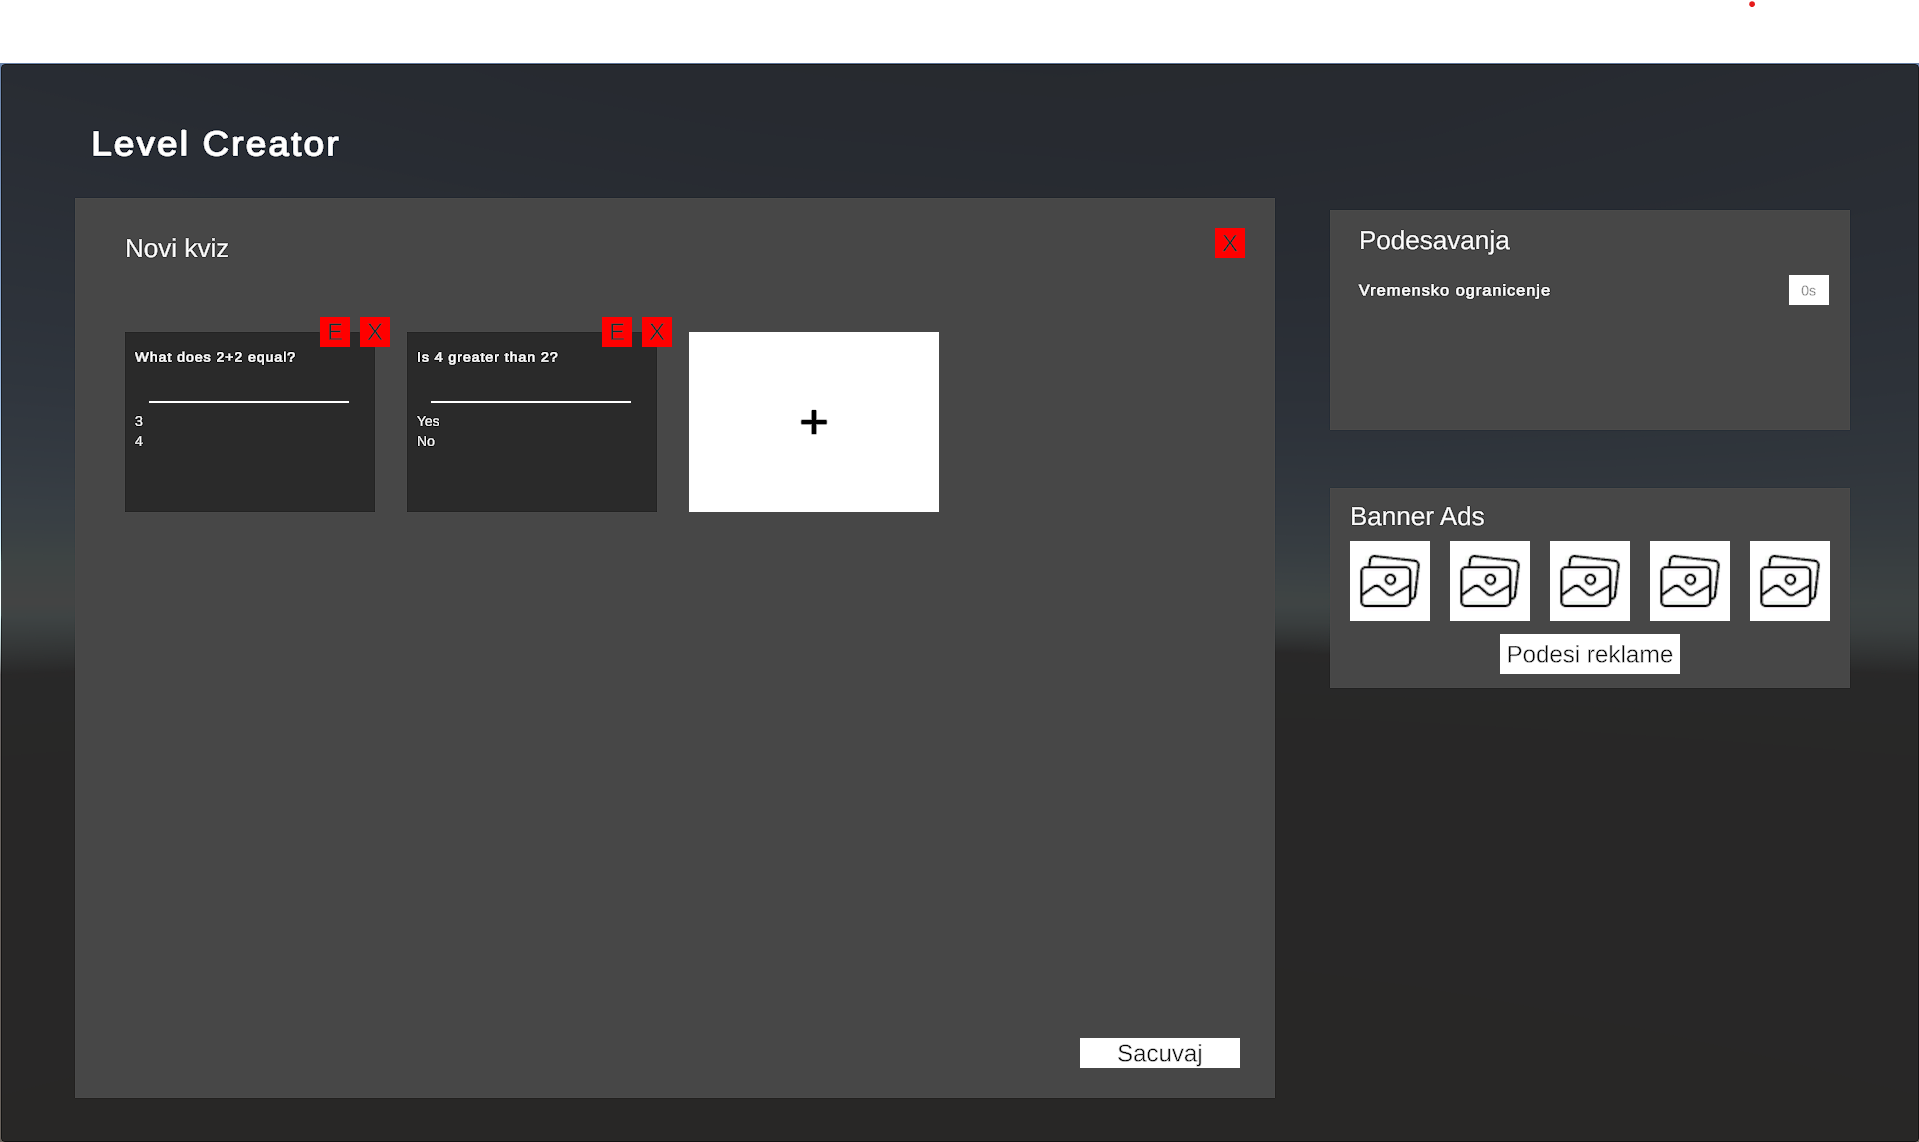Click the Novi kviz title text
Image resolution: width=1919 pixels, height=1142 pixels.
(x=177, y=248)
